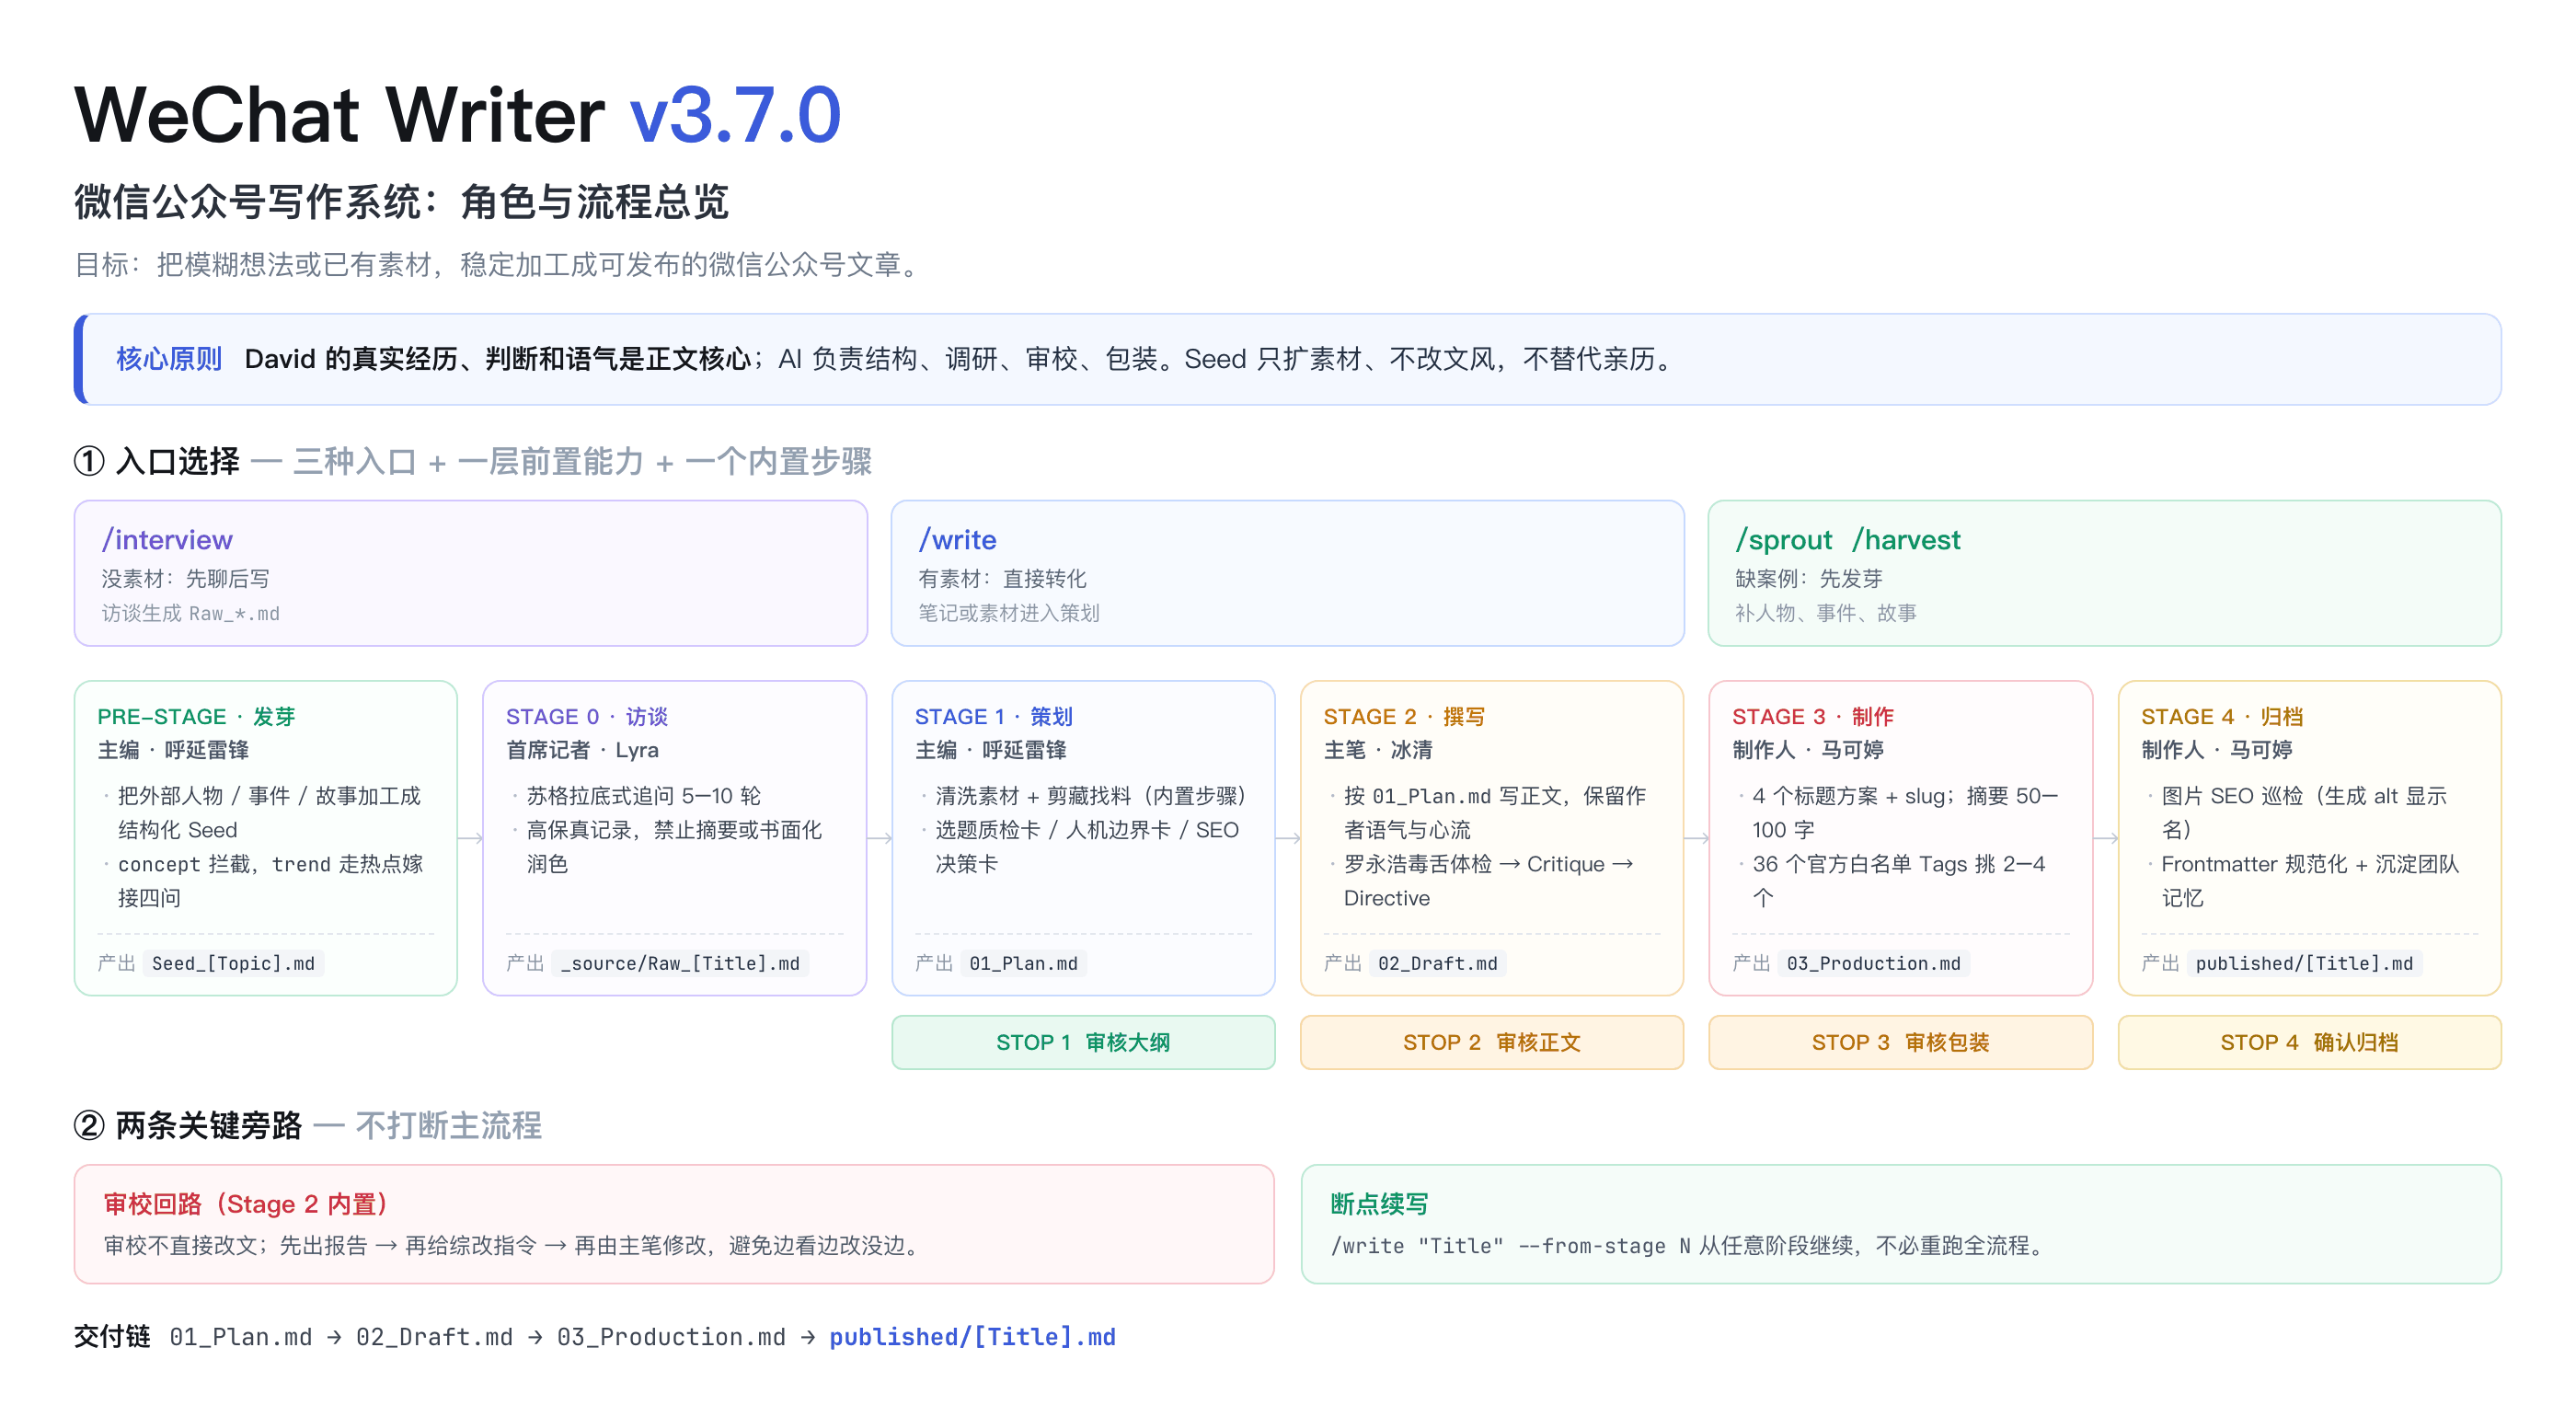
Task: Click the /sprout /harvest entry card
Action: click(2104, 573)
